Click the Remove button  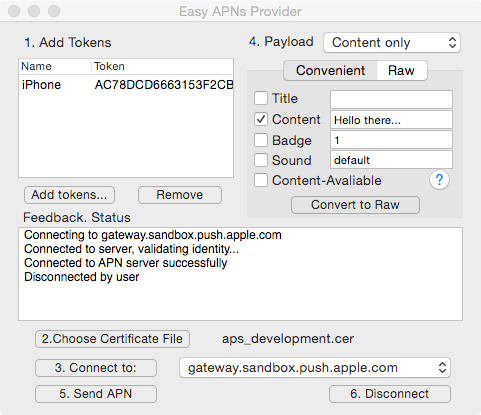coord(180,195)
